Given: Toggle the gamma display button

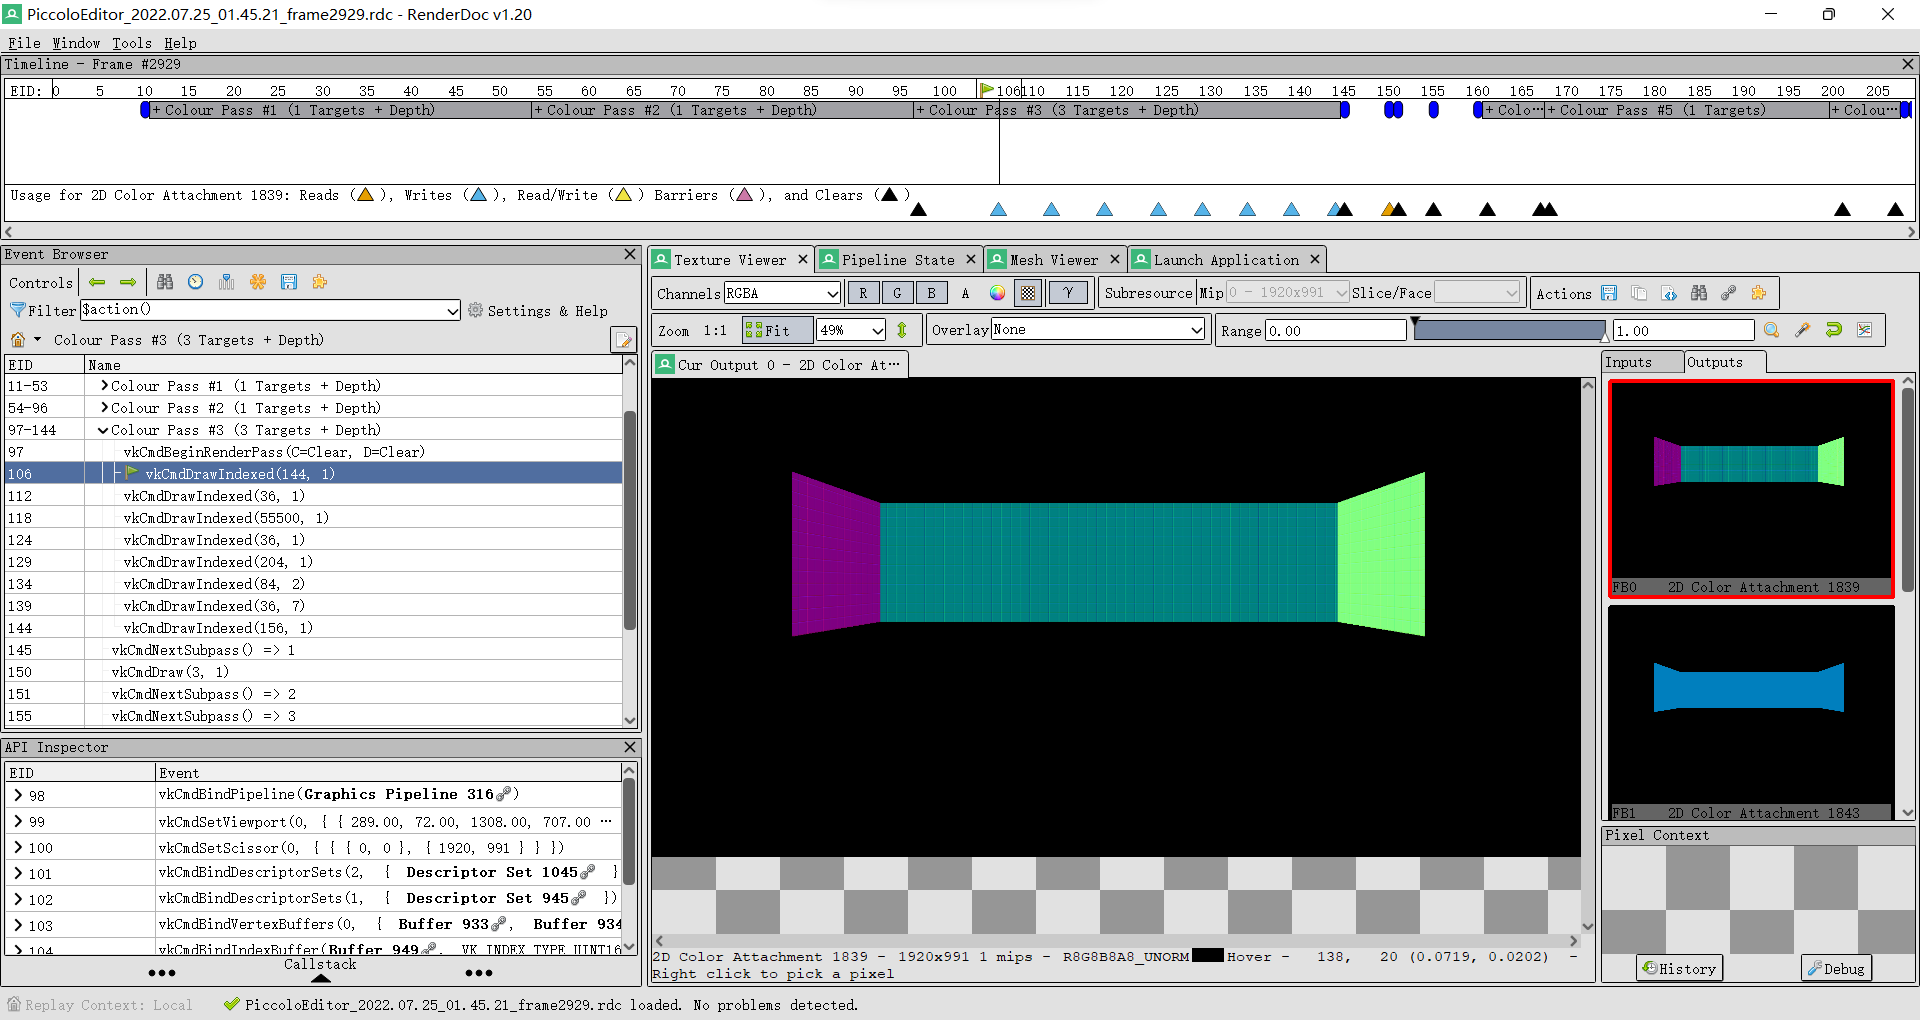Looking at the screenshot, I should coord(1068,293).
